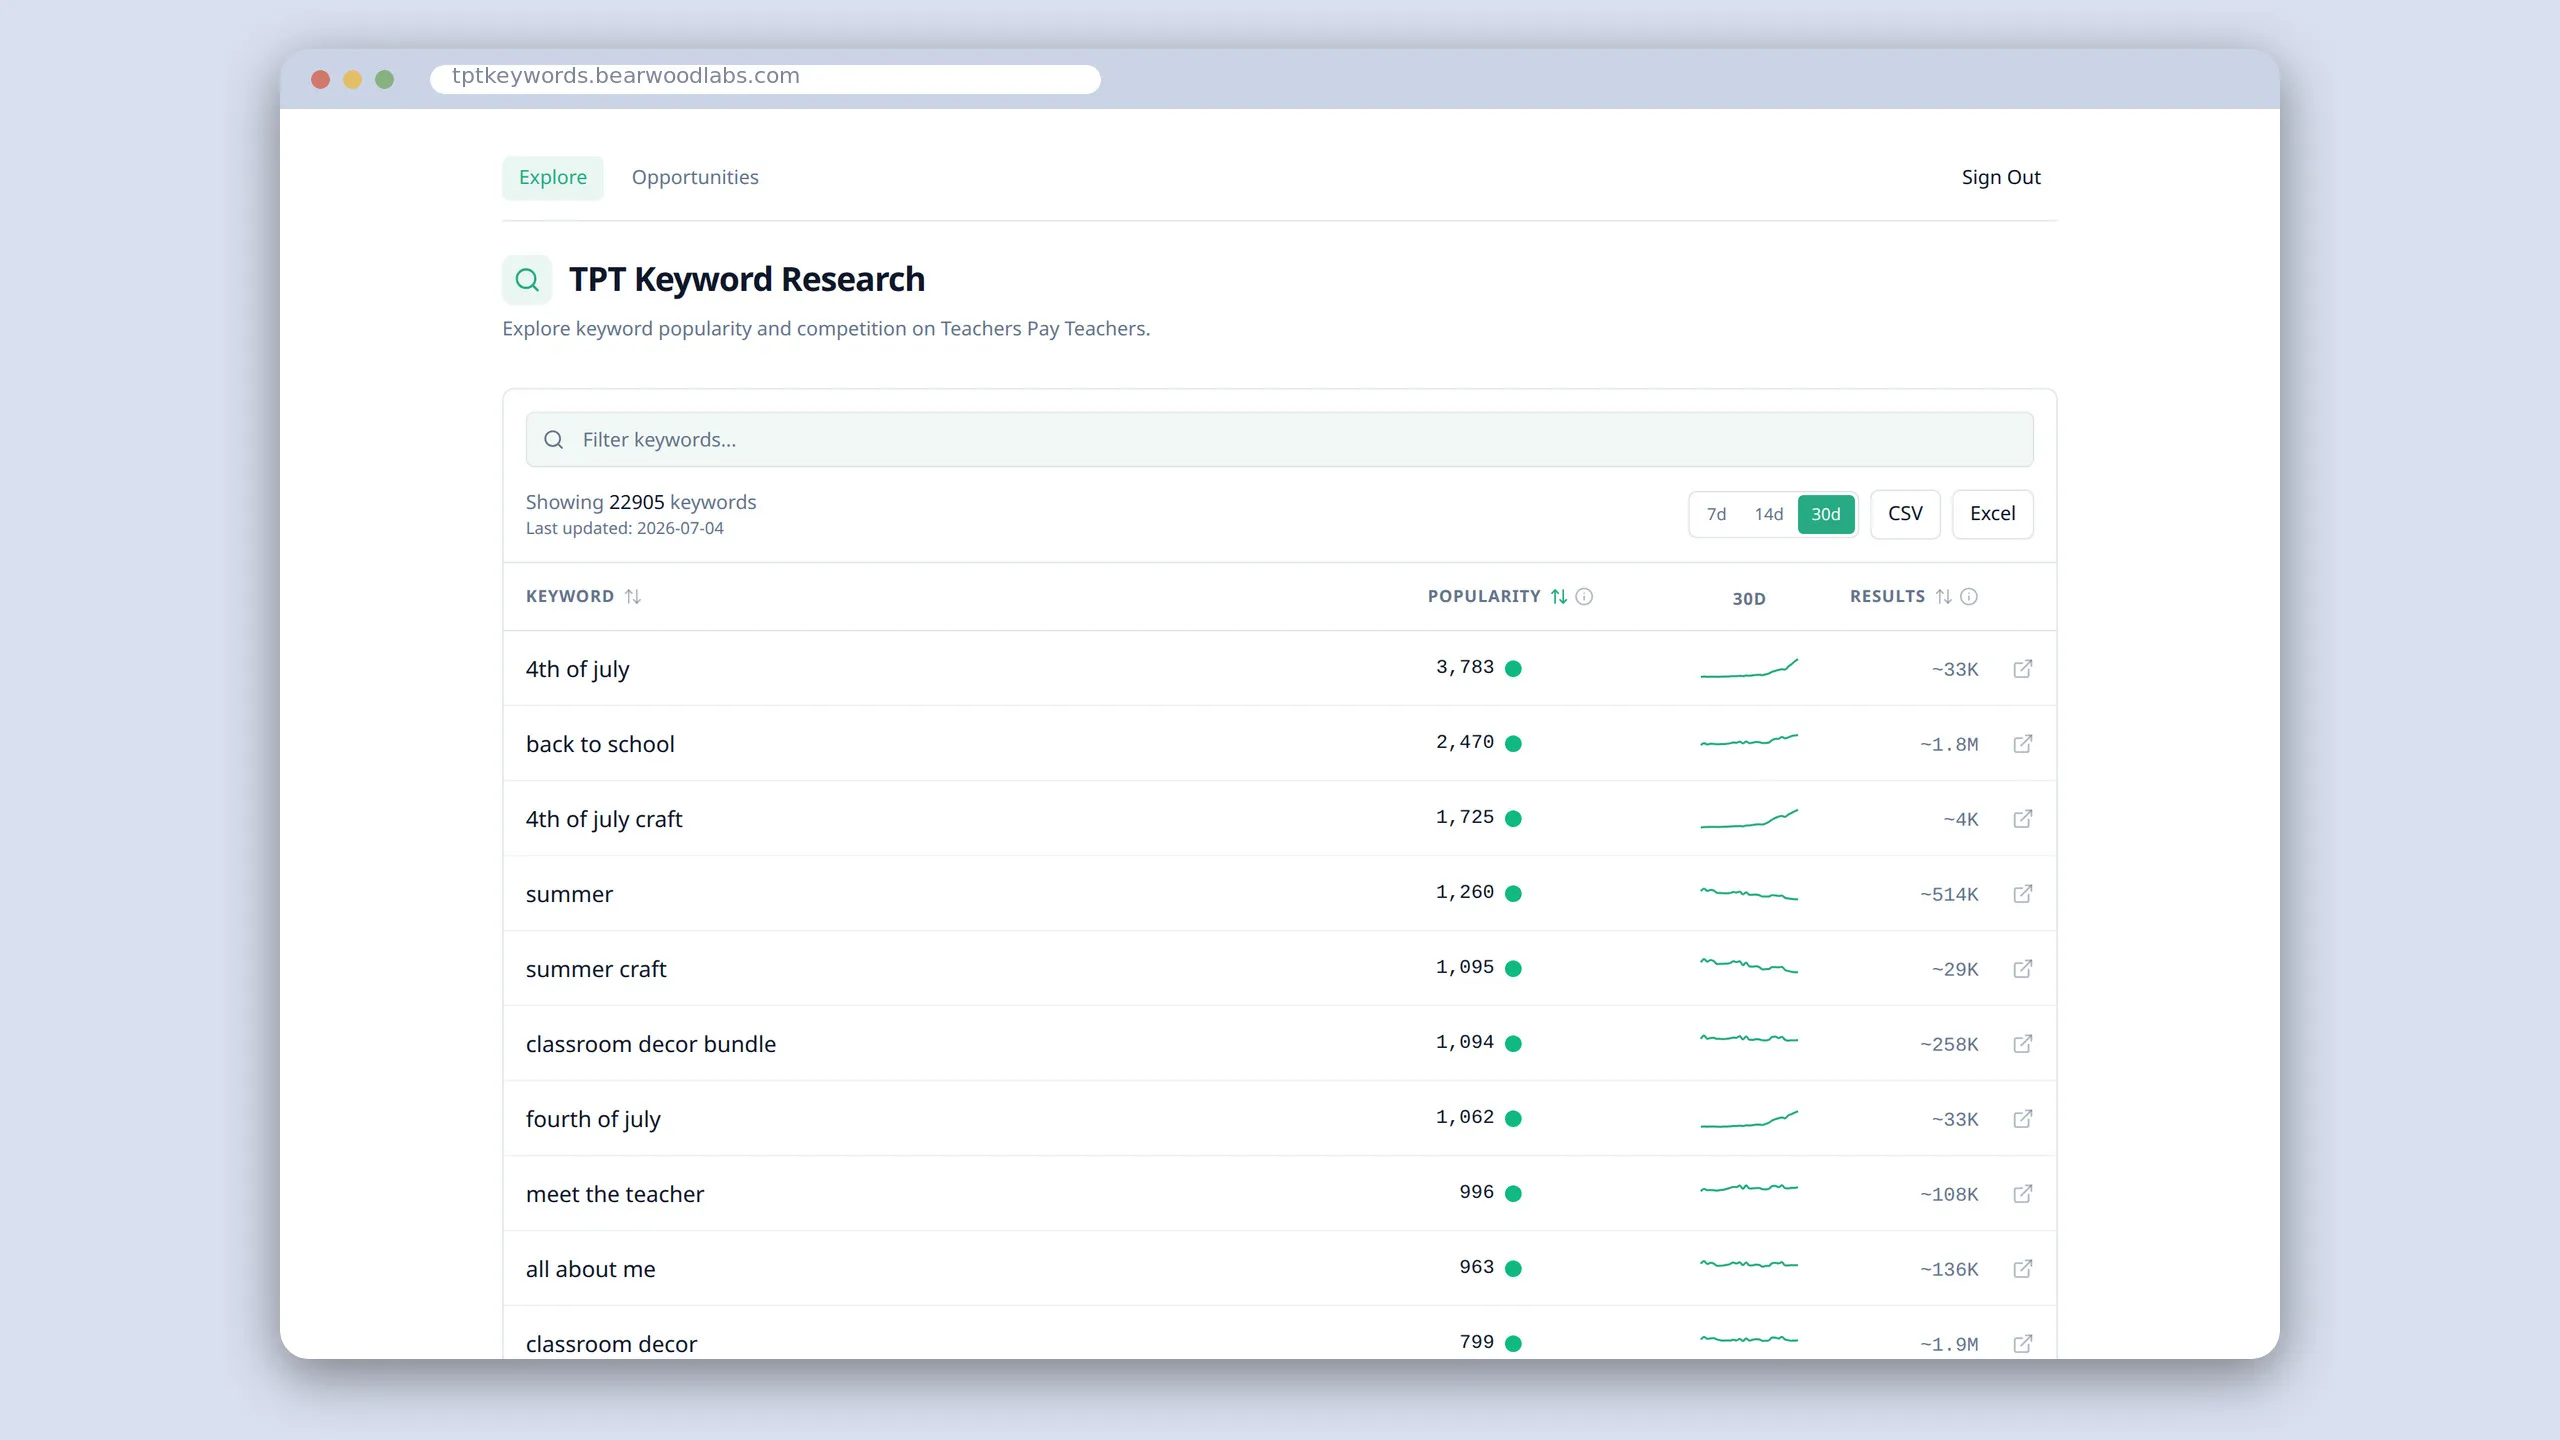Click the TPT Keyword Research magnifier logo

(x=527, y=280)
